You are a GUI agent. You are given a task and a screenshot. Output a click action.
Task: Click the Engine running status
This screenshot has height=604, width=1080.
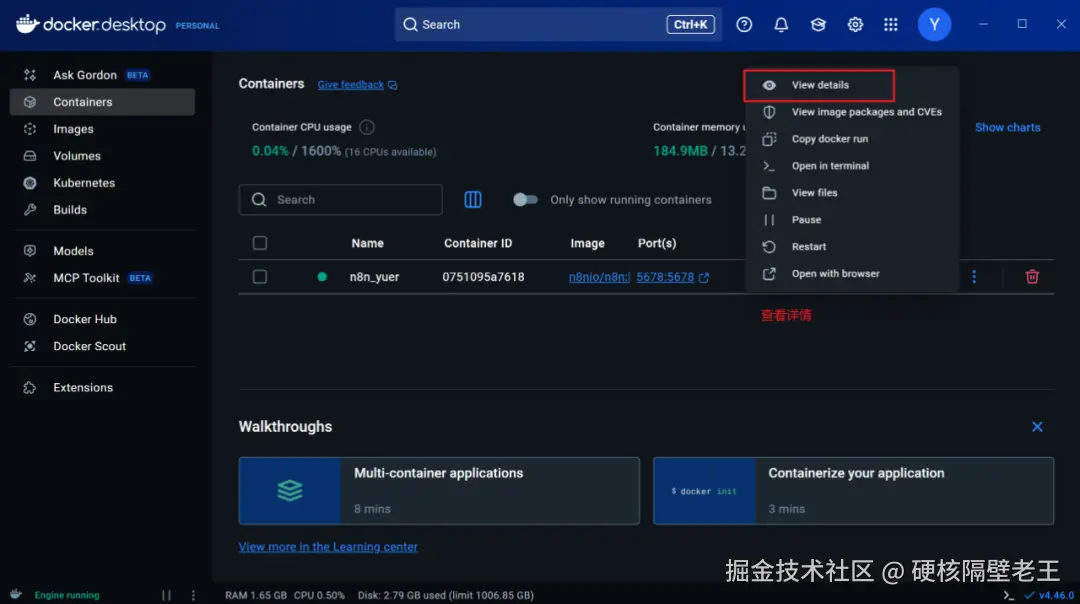pos(67,595)
